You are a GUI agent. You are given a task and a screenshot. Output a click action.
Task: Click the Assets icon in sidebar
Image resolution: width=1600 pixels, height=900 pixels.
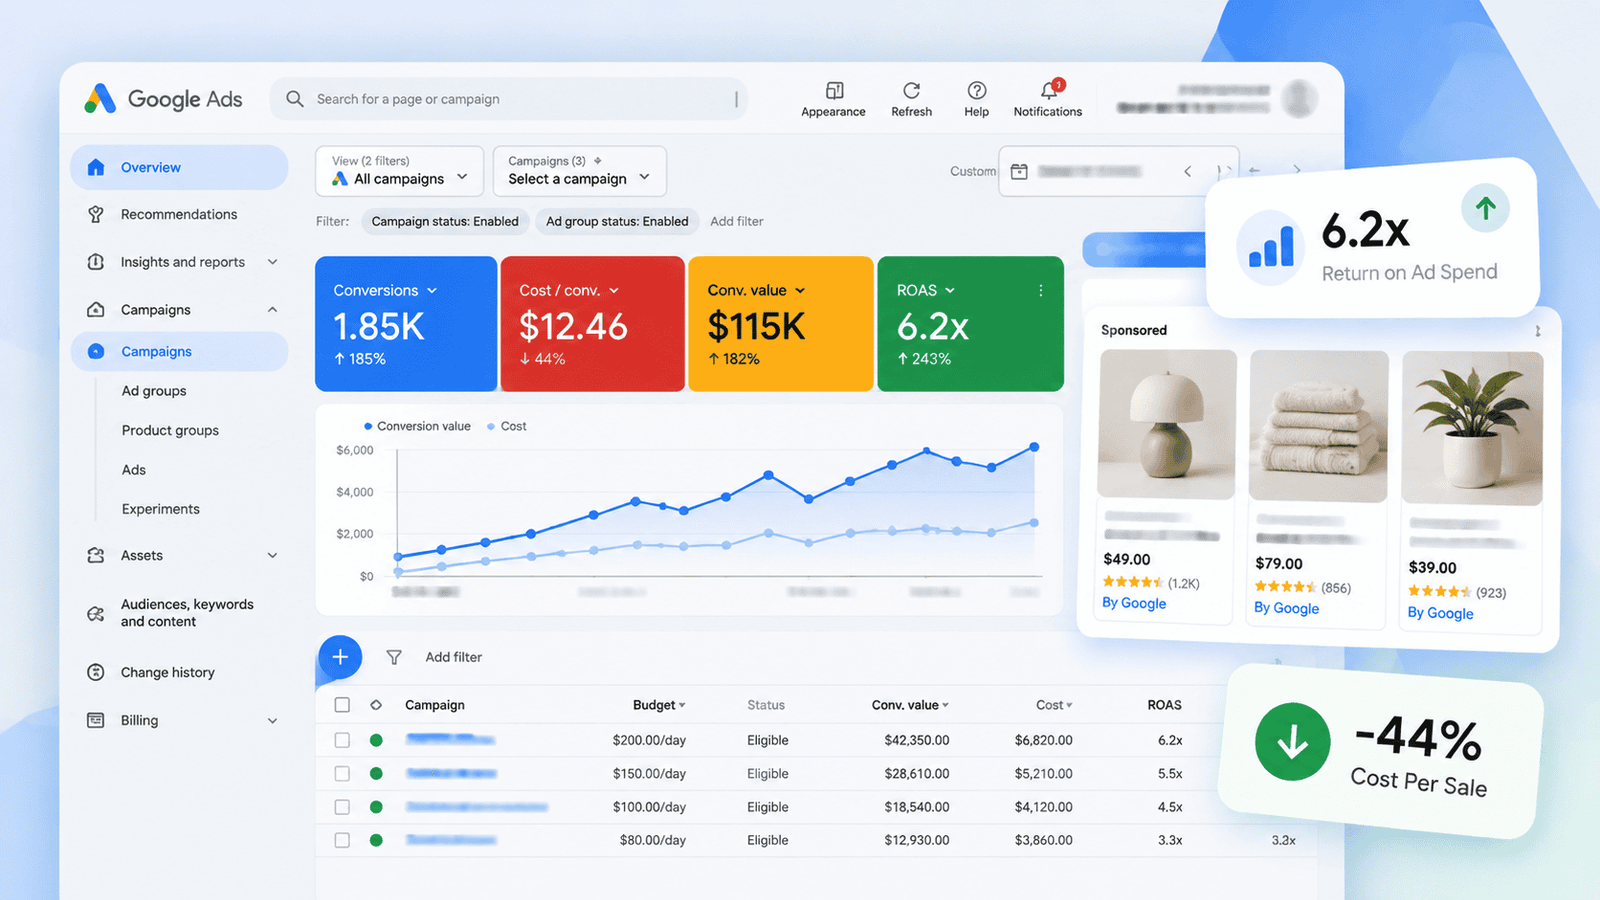(x=96, y=555)
